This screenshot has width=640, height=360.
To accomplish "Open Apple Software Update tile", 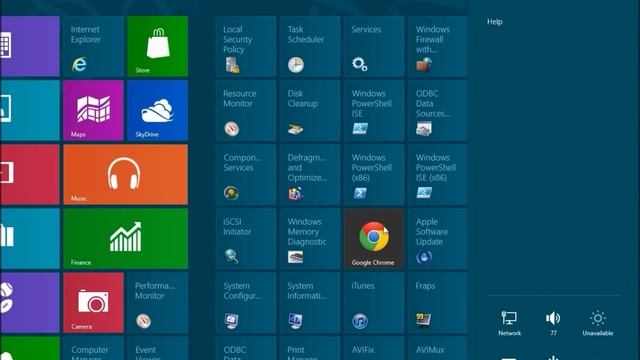I will click(438, 238).
